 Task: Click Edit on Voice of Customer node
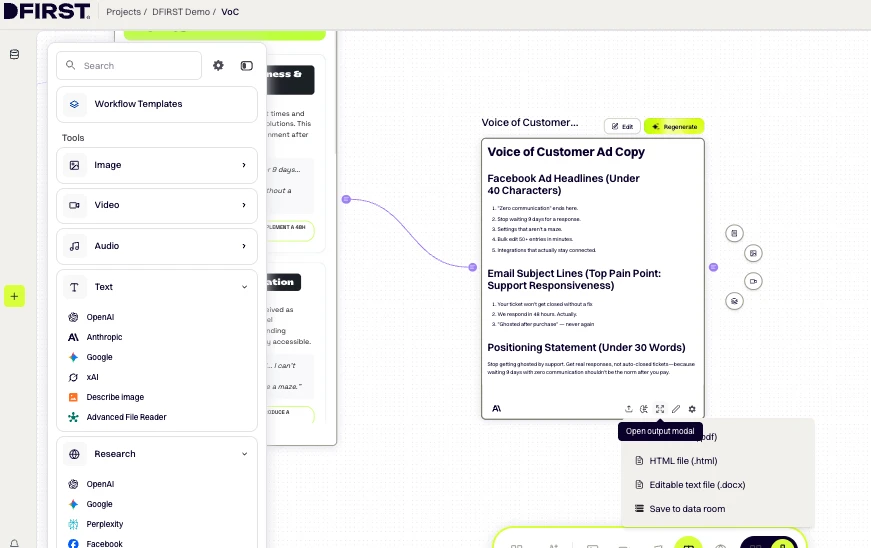tap(622, 127)
